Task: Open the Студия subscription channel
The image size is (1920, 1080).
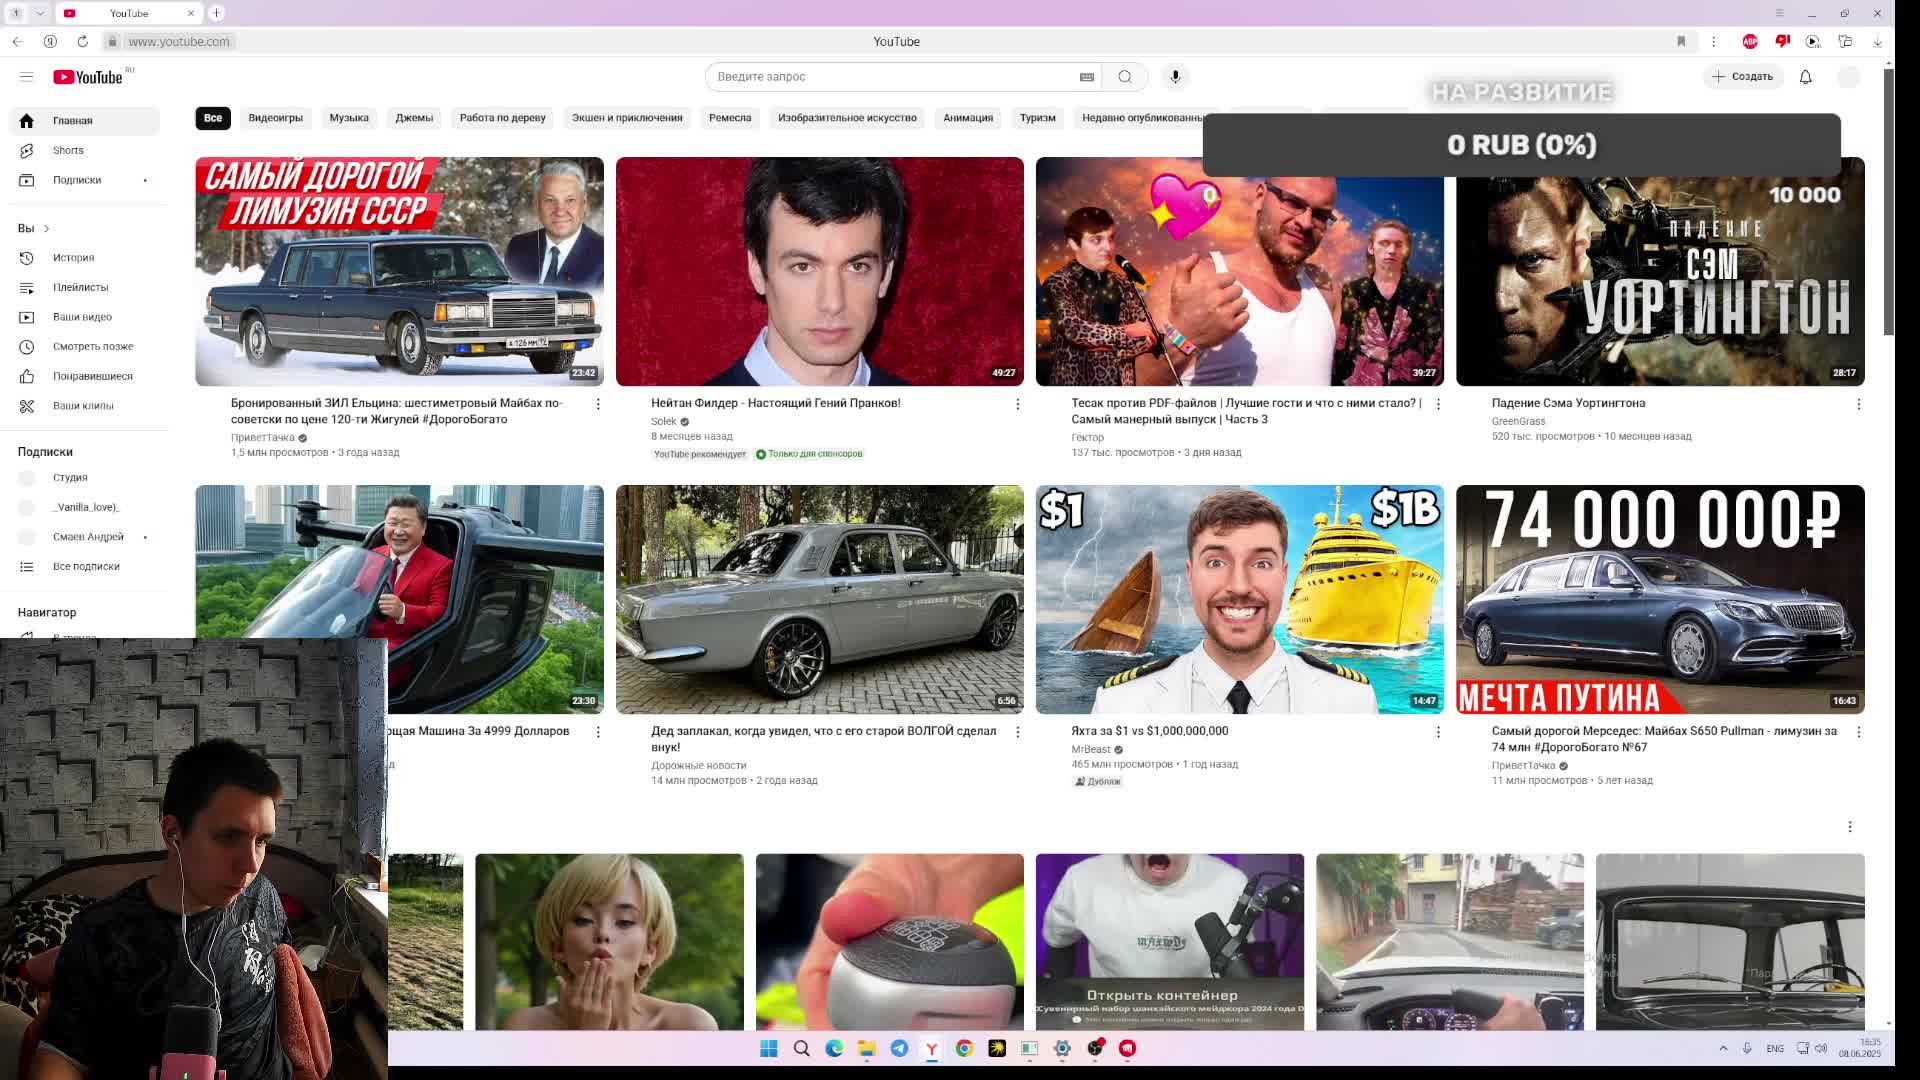Action: (85, 478)
